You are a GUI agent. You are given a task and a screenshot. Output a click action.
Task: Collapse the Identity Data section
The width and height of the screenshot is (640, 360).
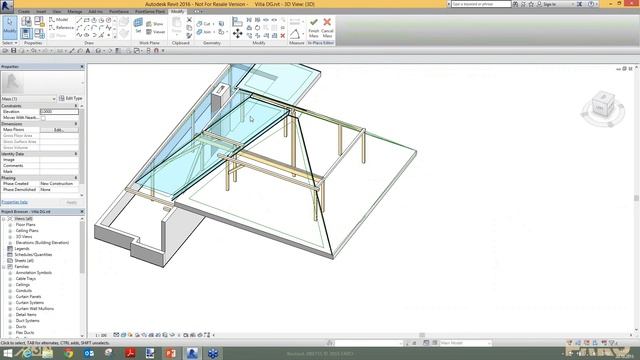[76, 154]
